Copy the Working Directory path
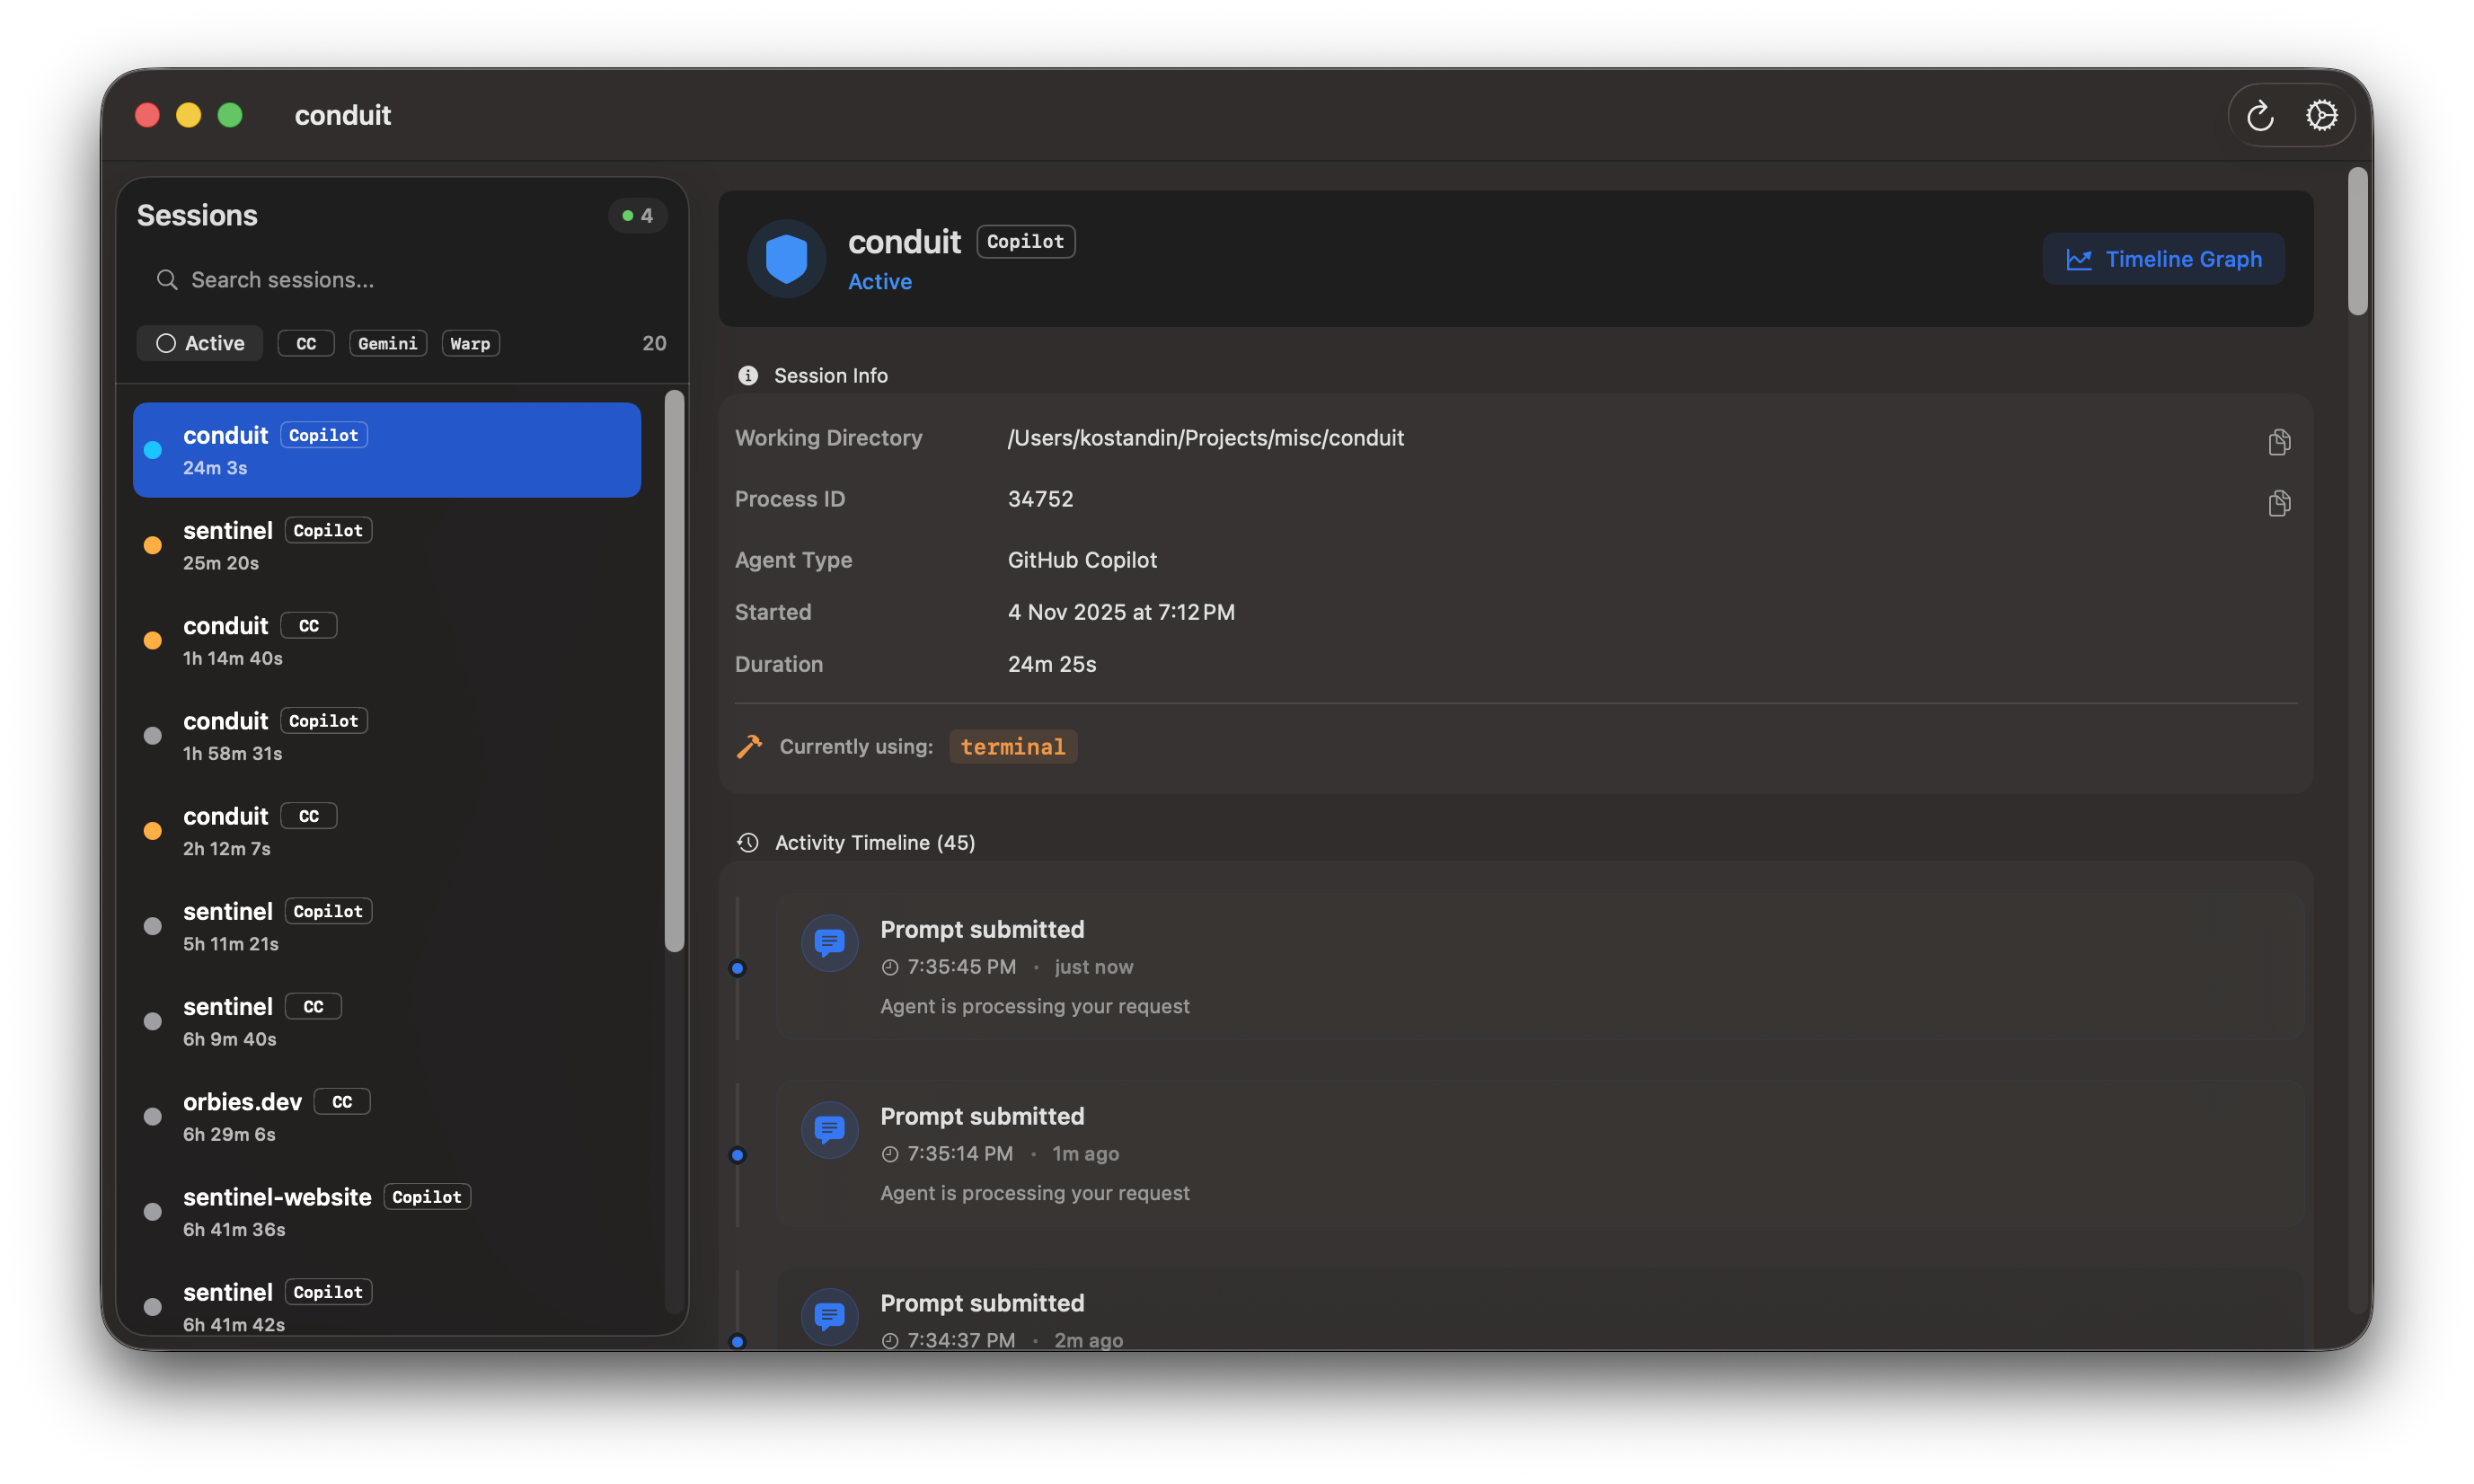2474x1484 pixels. coord(2279,442)
